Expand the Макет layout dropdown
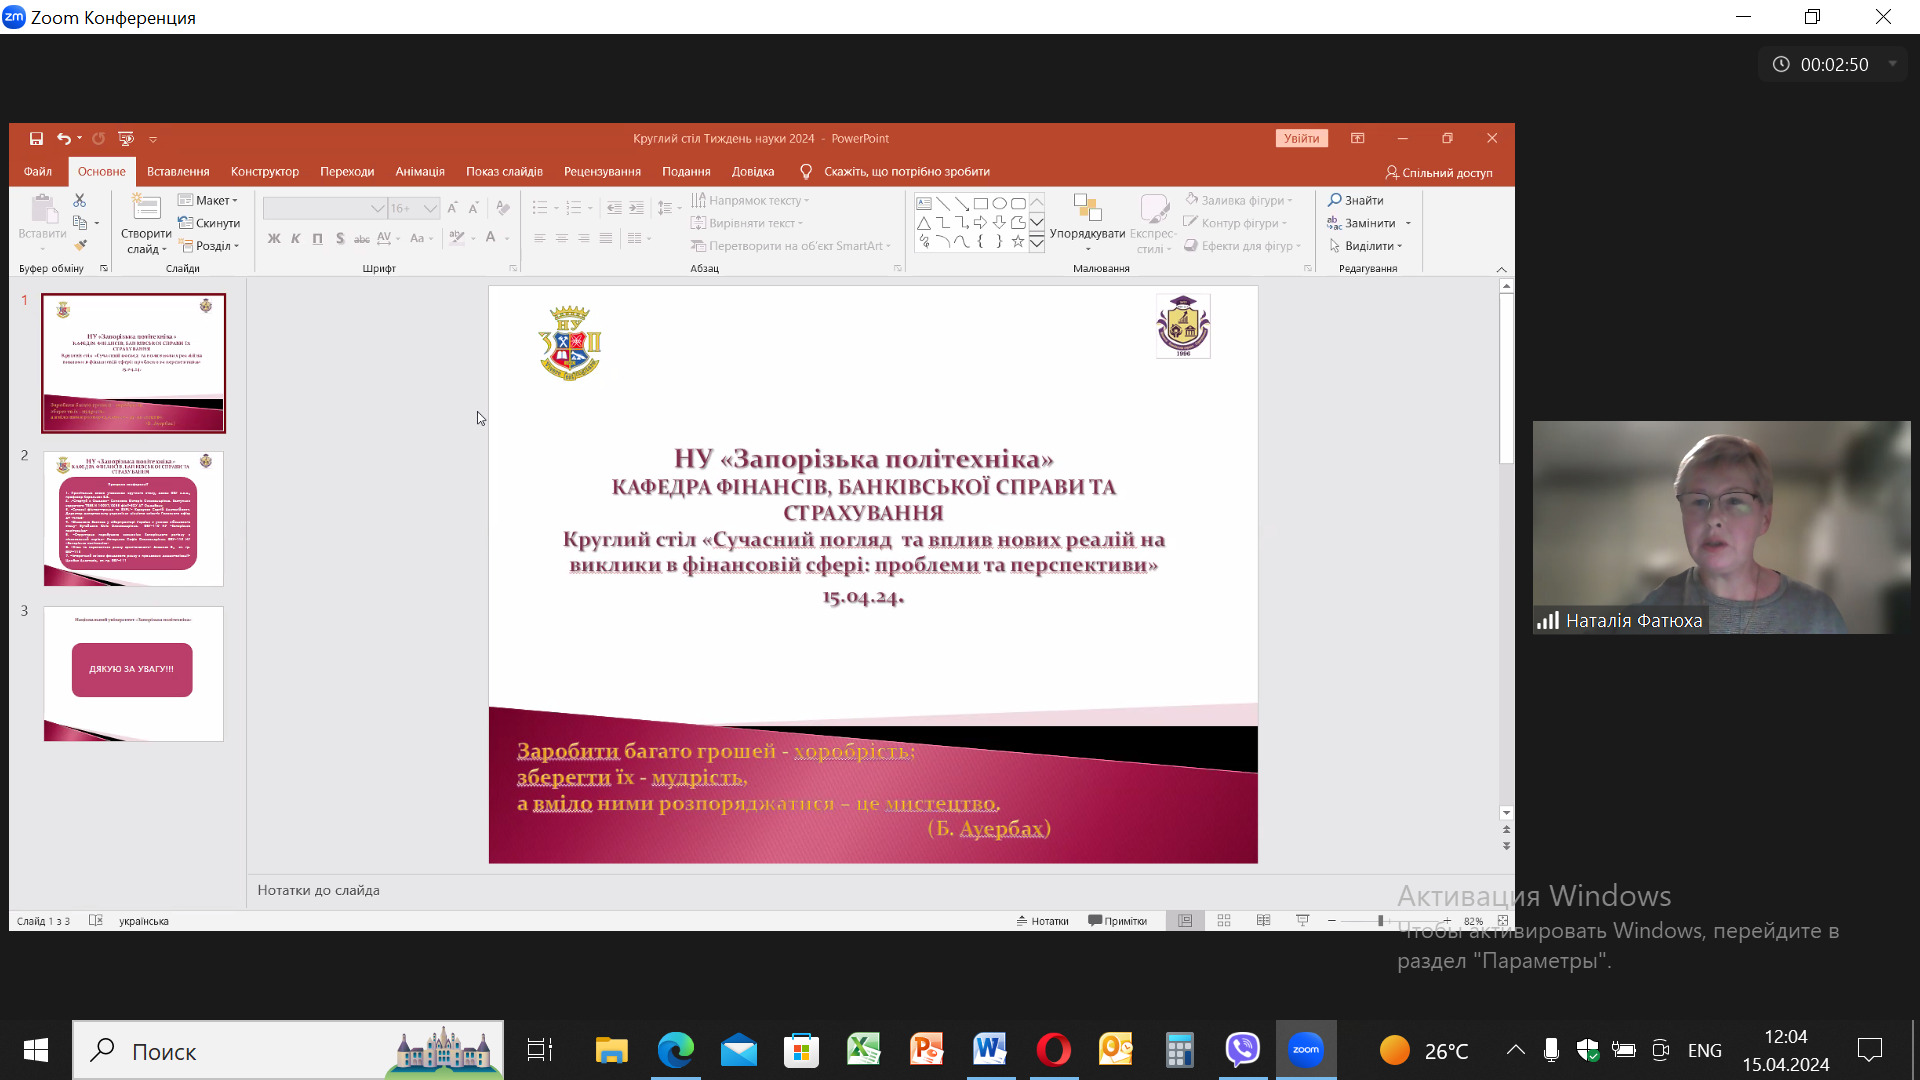Viewport: 1920px width, 1080px height. 209,201
